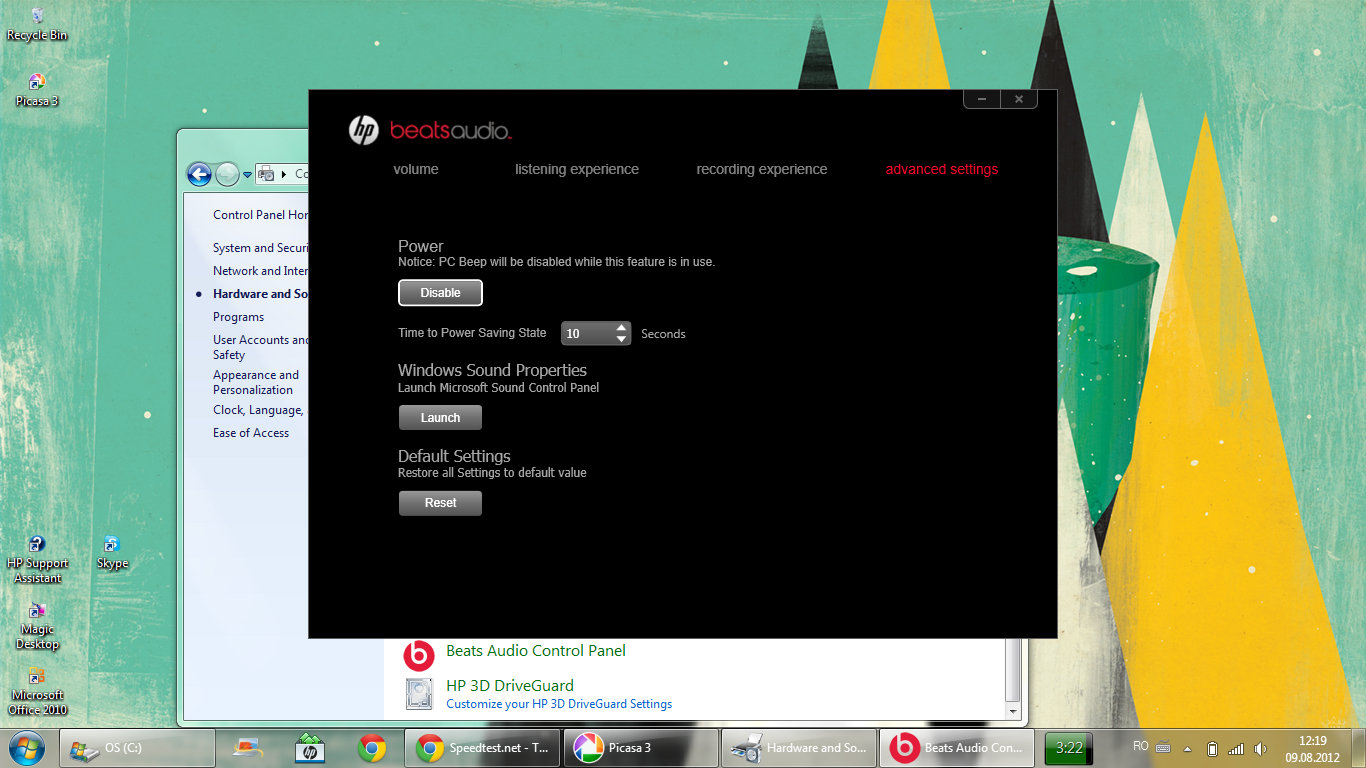This screenshot has width=1366, height=768.
Task: Open the Magic Desktop shortcut
Action: (37, 626)
